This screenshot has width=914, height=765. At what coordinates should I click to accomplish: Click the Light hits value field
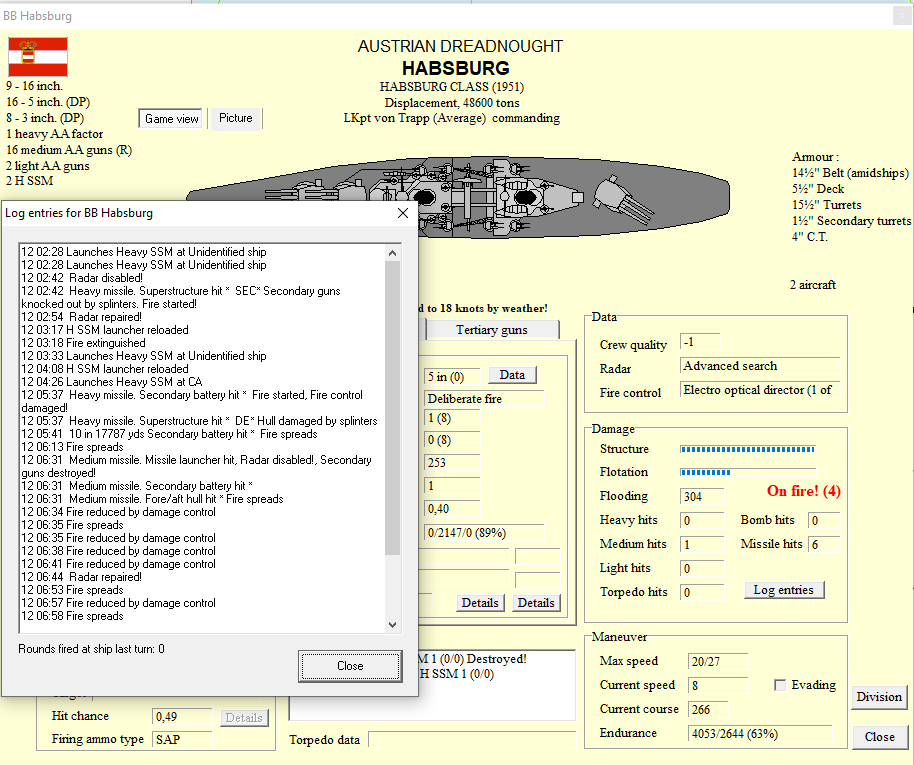[x=702, y=569]
